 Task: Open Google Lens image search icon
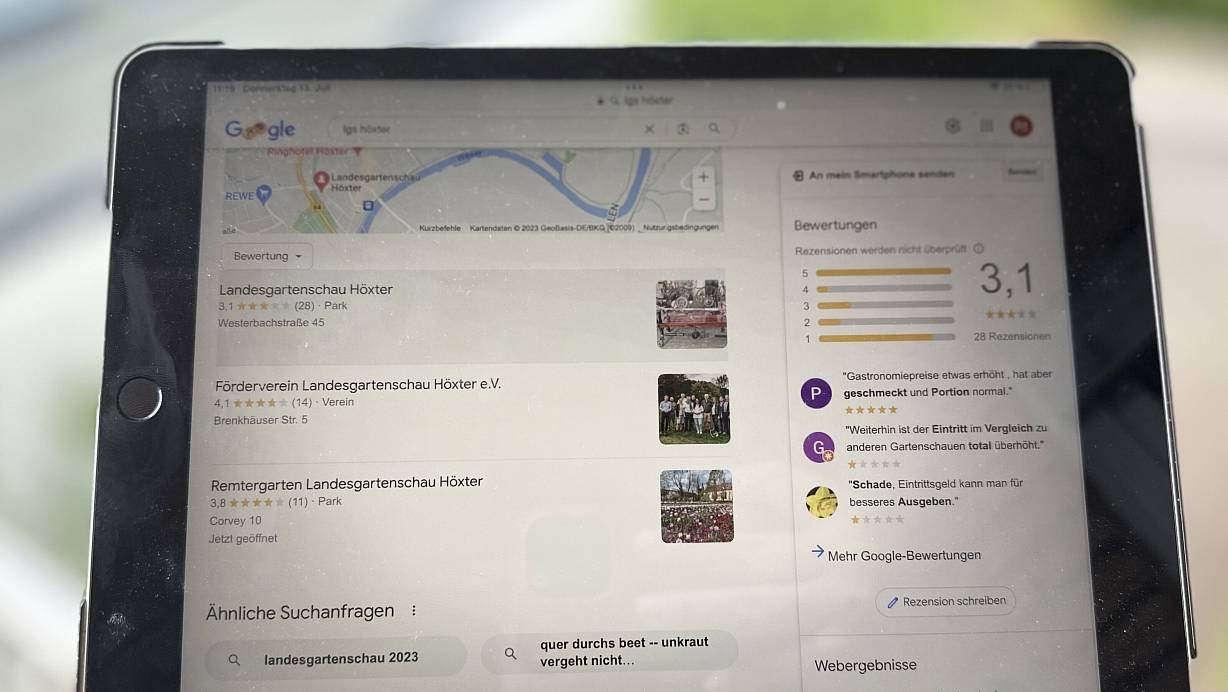[683, 129]
